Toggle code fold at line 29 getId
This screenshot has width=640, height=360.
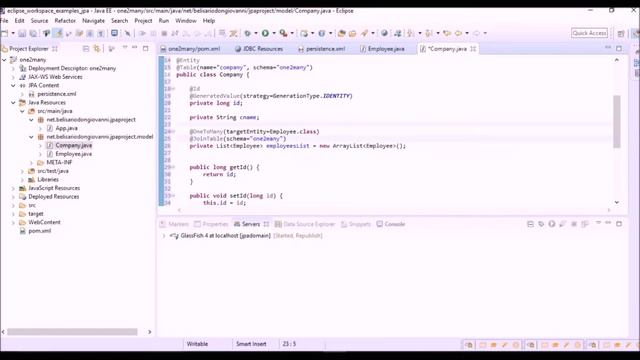173,167
